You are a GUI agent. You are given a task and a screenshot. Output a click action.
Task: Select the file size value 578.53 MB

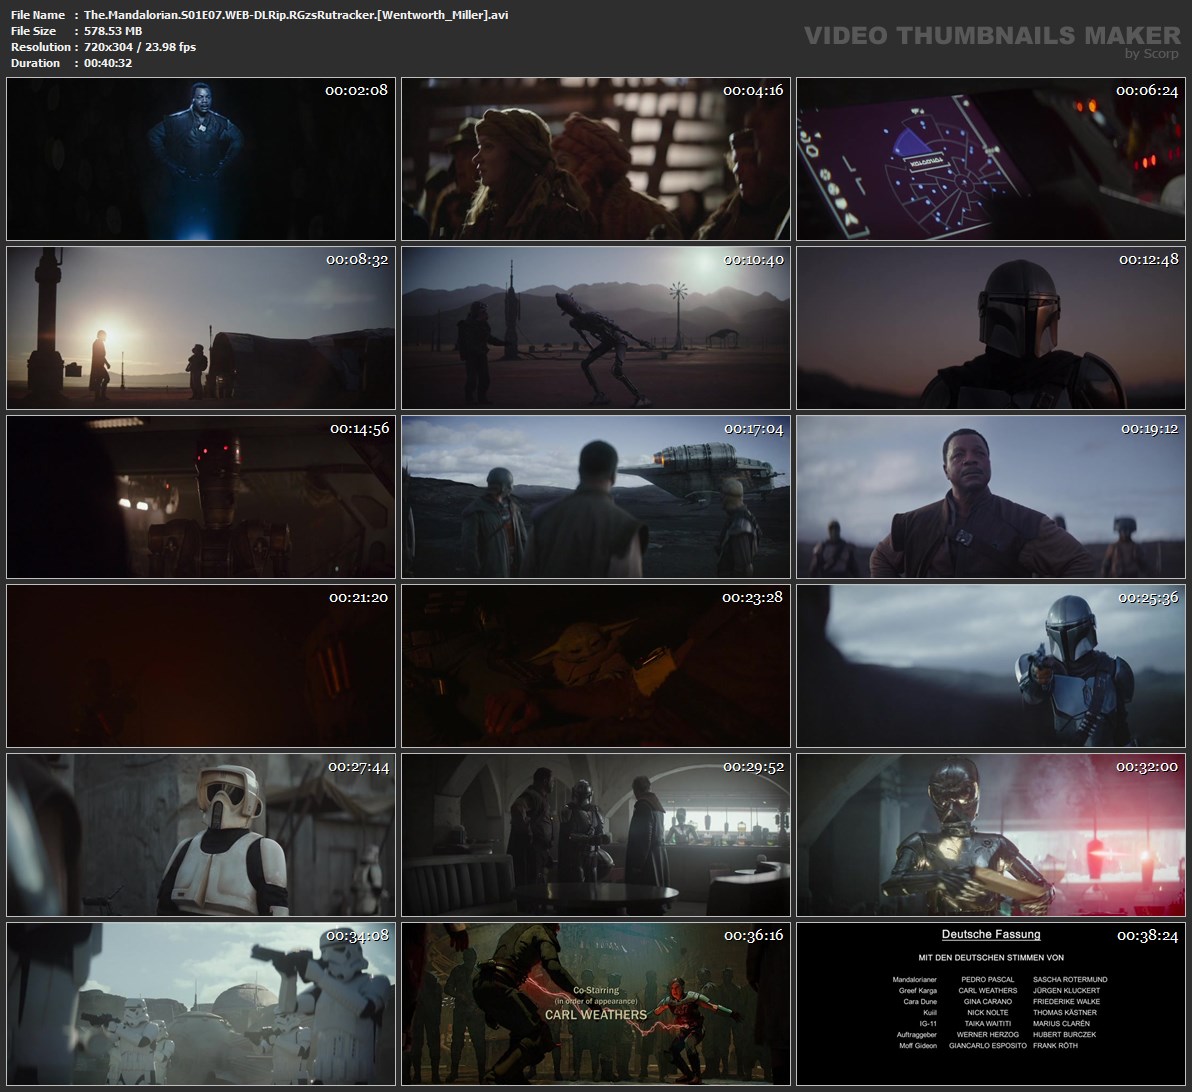coord(113,31)
